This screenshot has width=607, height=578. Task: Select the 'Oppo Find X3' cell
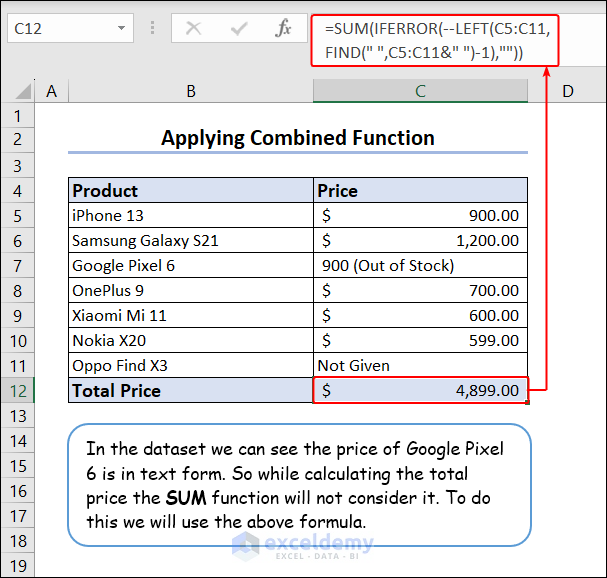[x=191, y=365]
